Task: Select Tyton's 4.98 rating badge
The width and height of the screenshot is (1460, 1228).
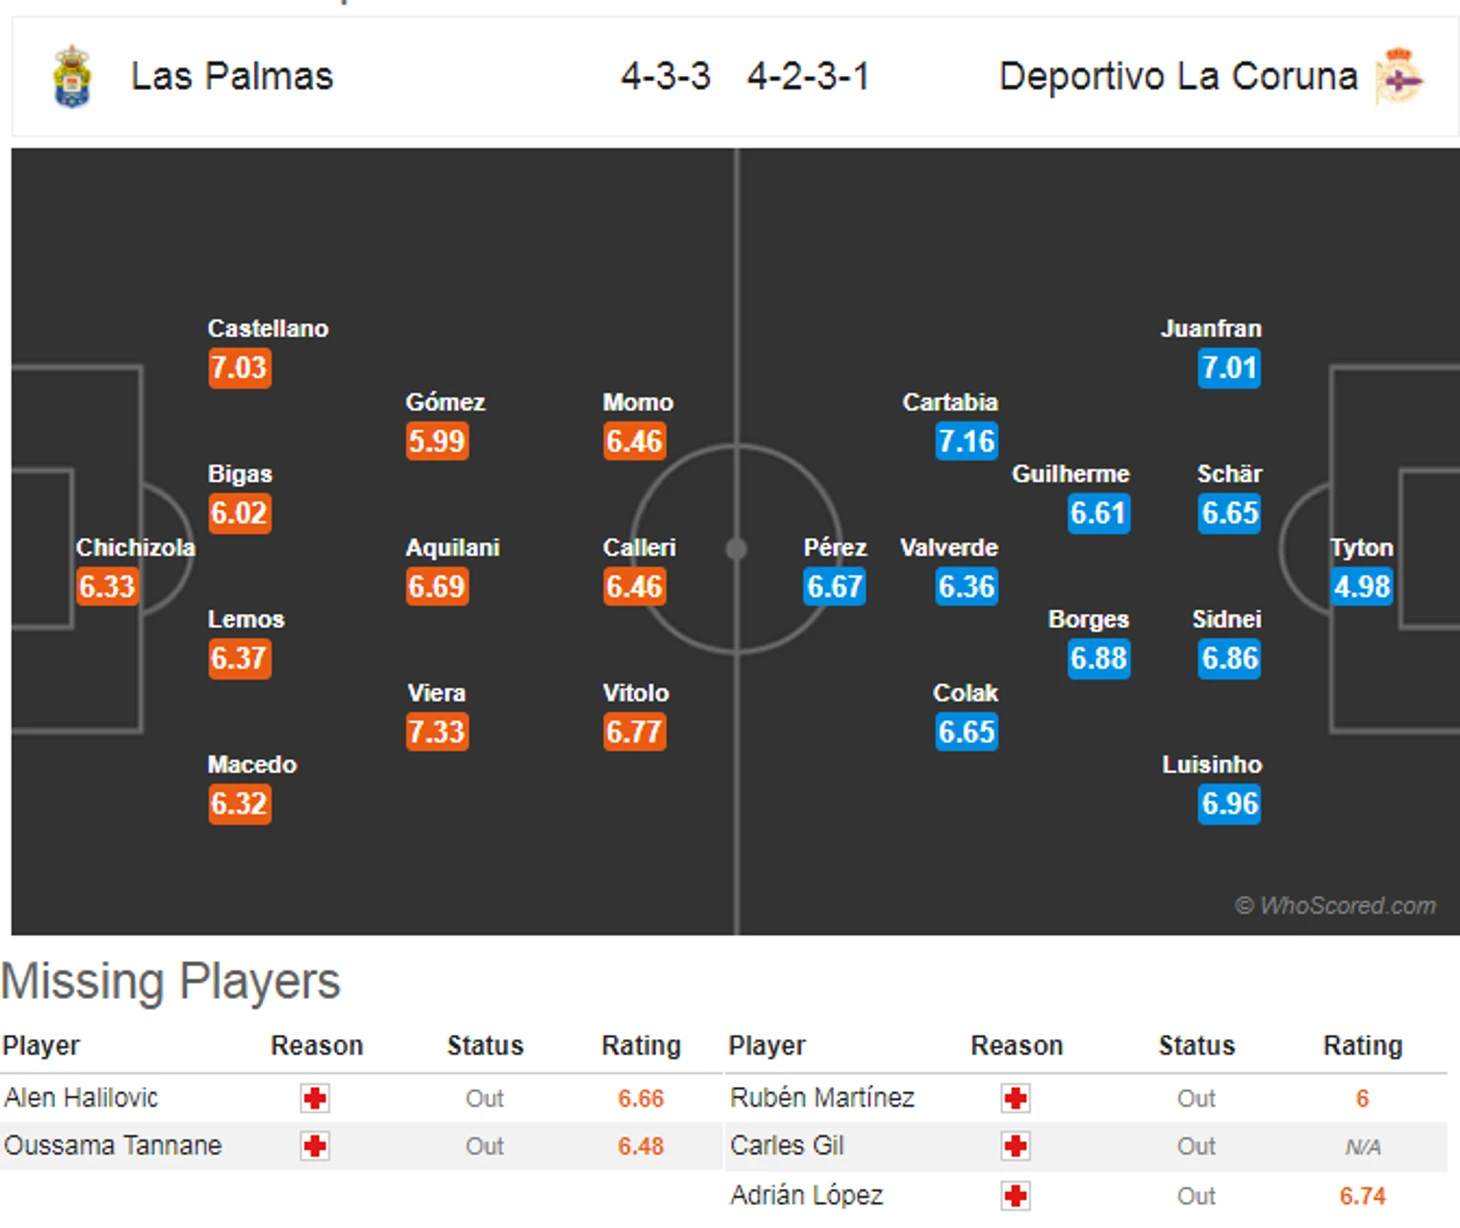Action: click(1362, 586)
